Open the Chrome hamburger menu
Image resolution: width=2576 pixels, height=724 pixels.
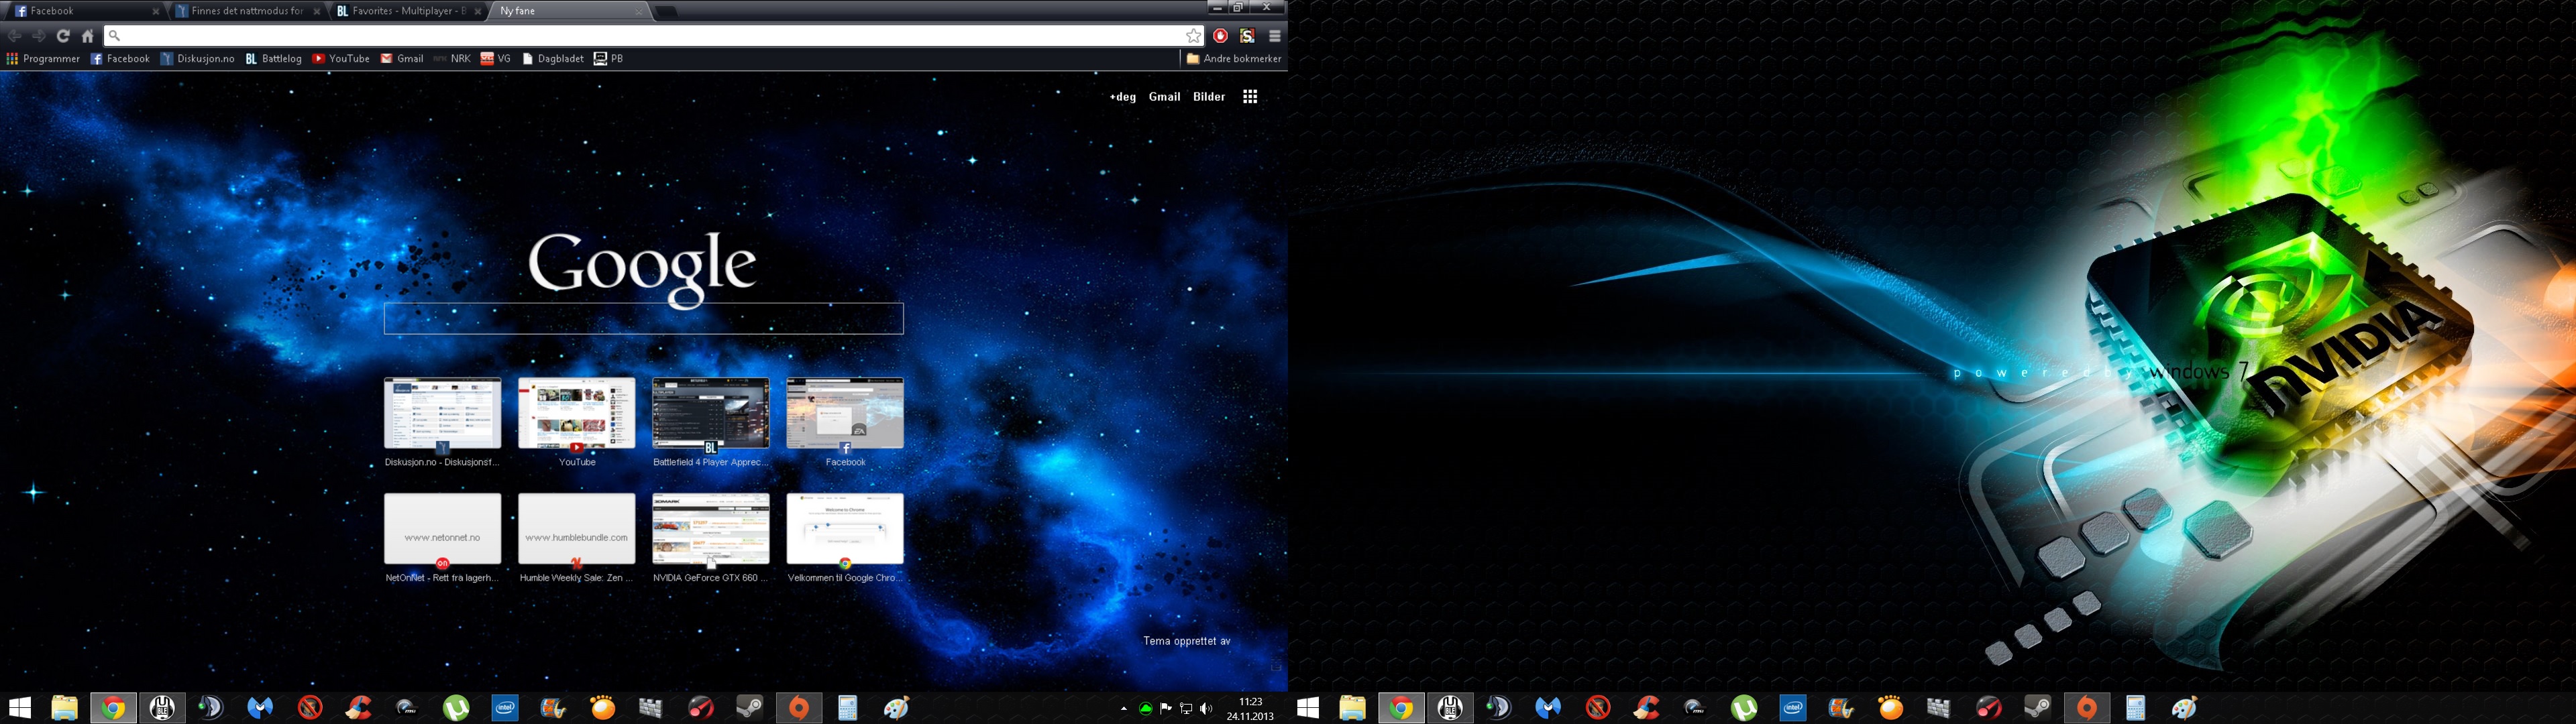1274,36
